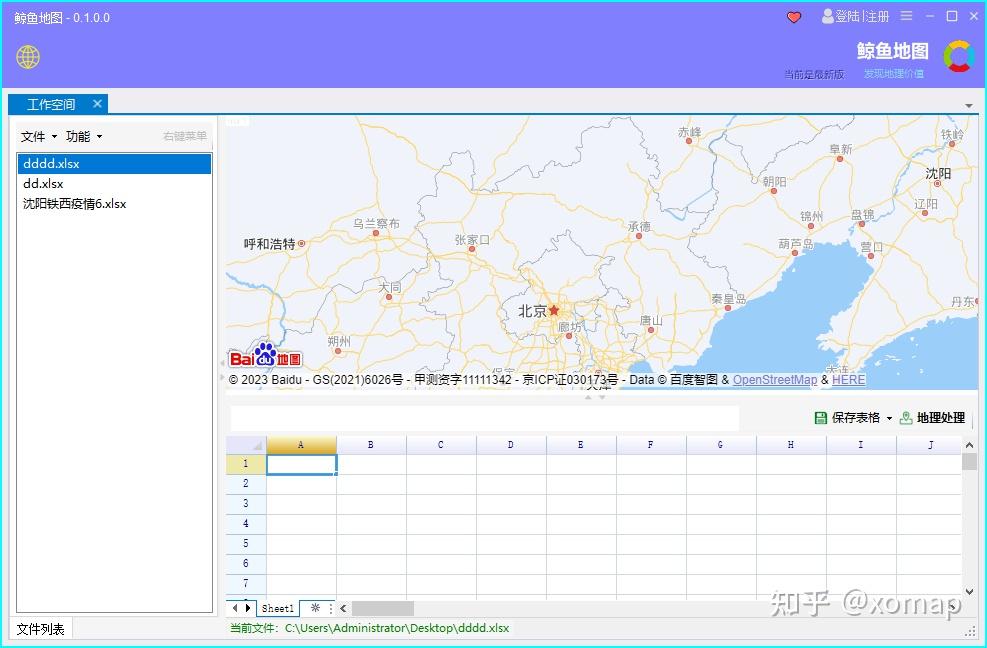Select dd.xlsx in file list
The height and width of the screenshot is (648, 987).
tap(114, 184)
